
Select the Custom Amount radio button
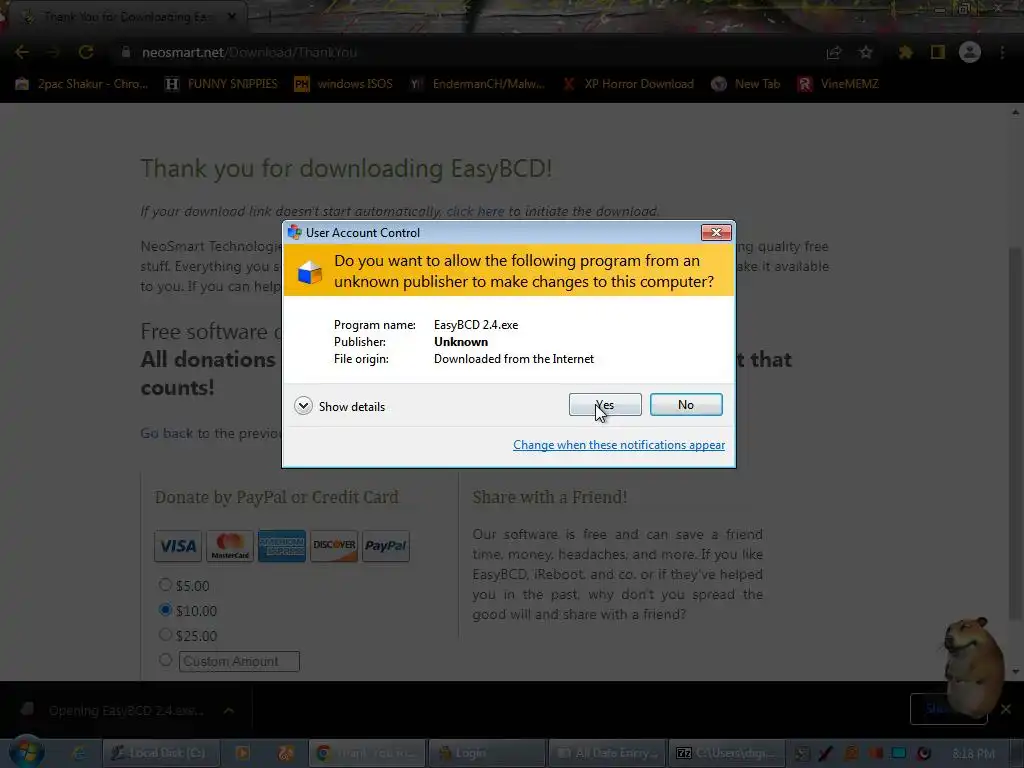point(165,660)
